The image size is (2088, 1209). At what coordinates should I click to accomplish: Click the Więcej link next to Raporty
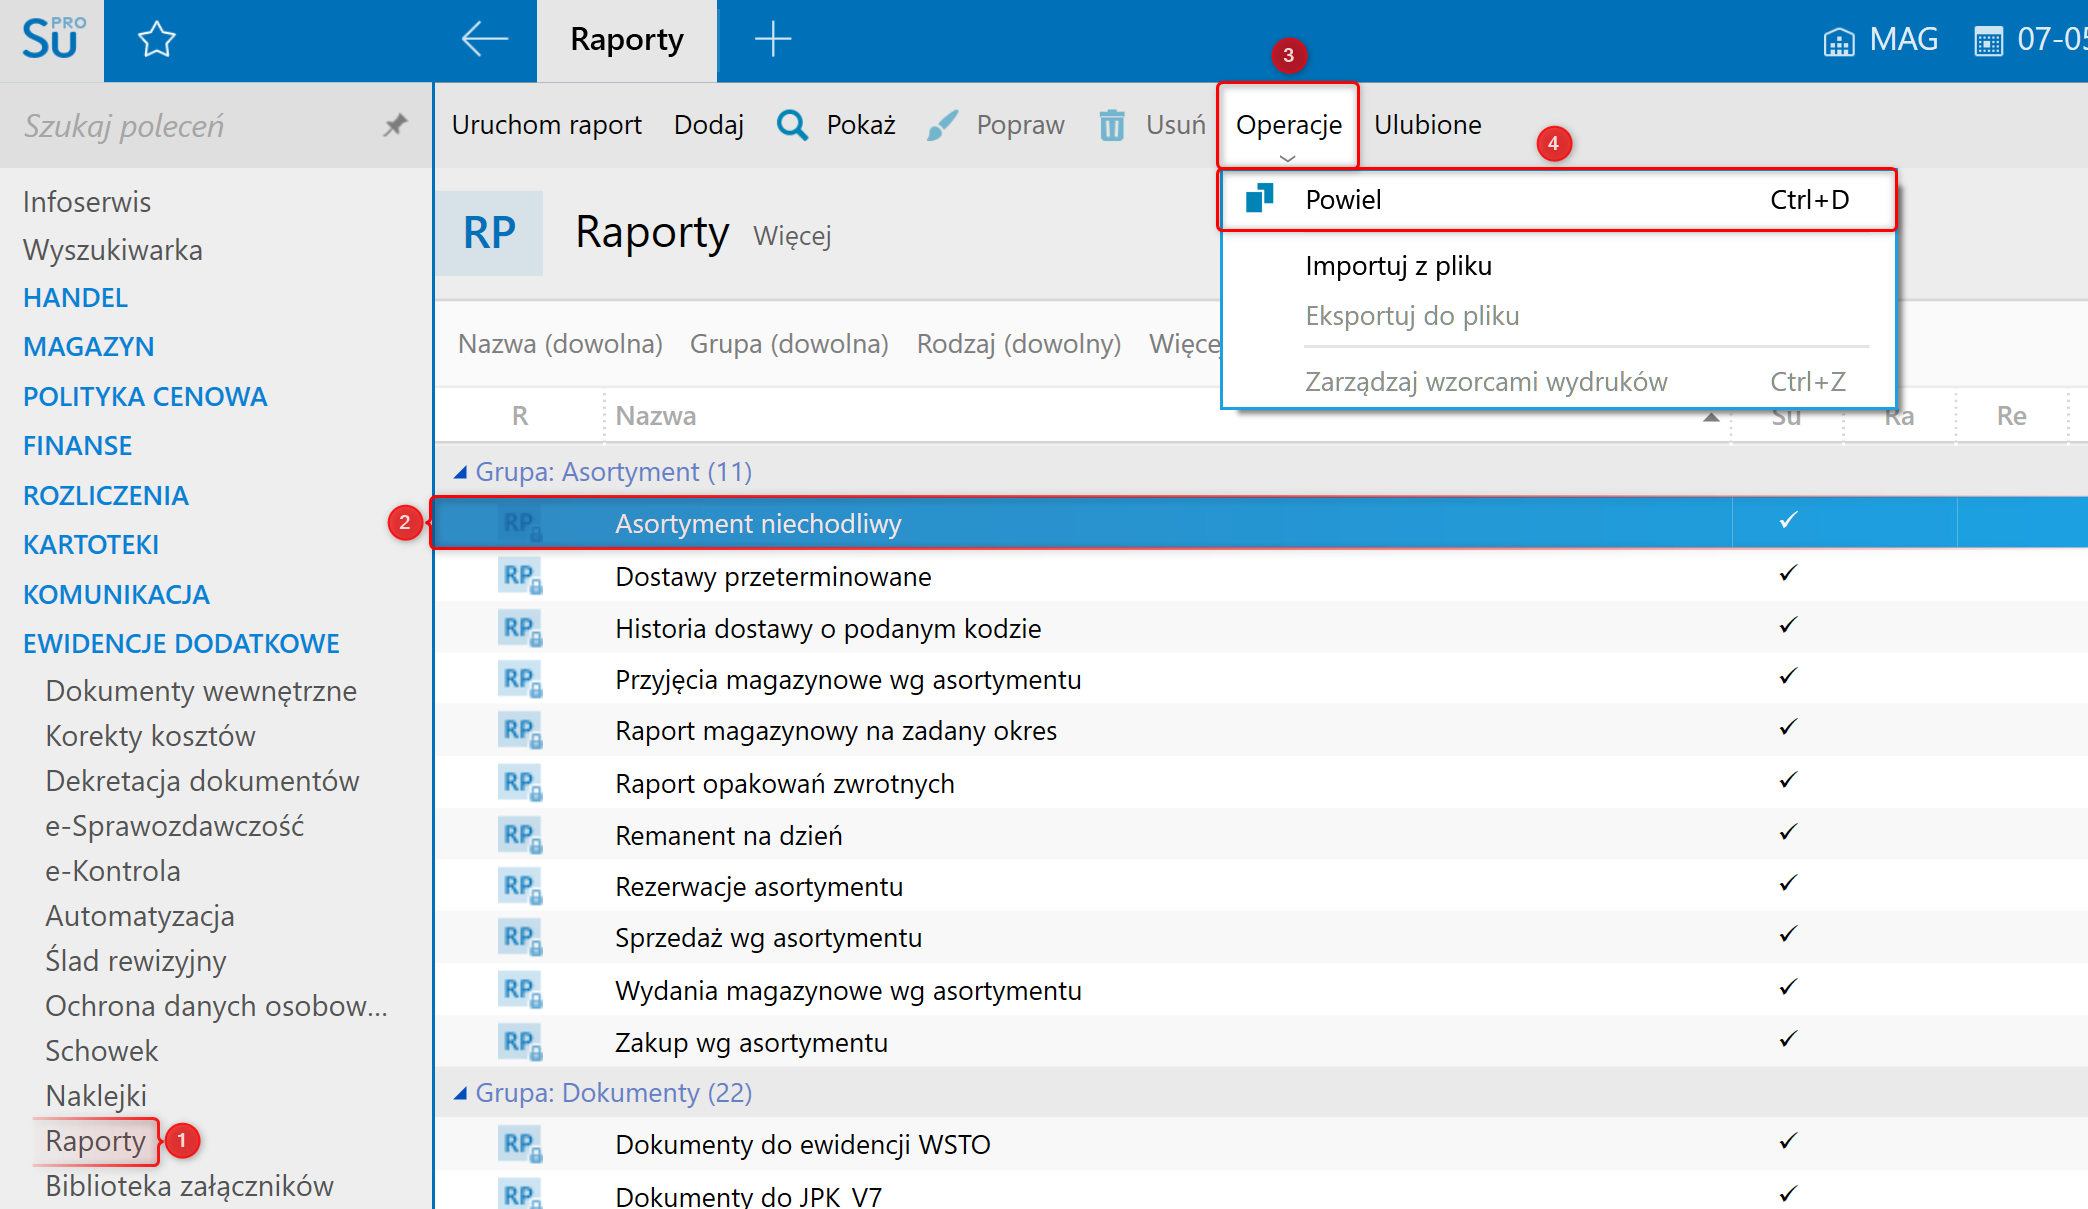click(x=792, y=236)
